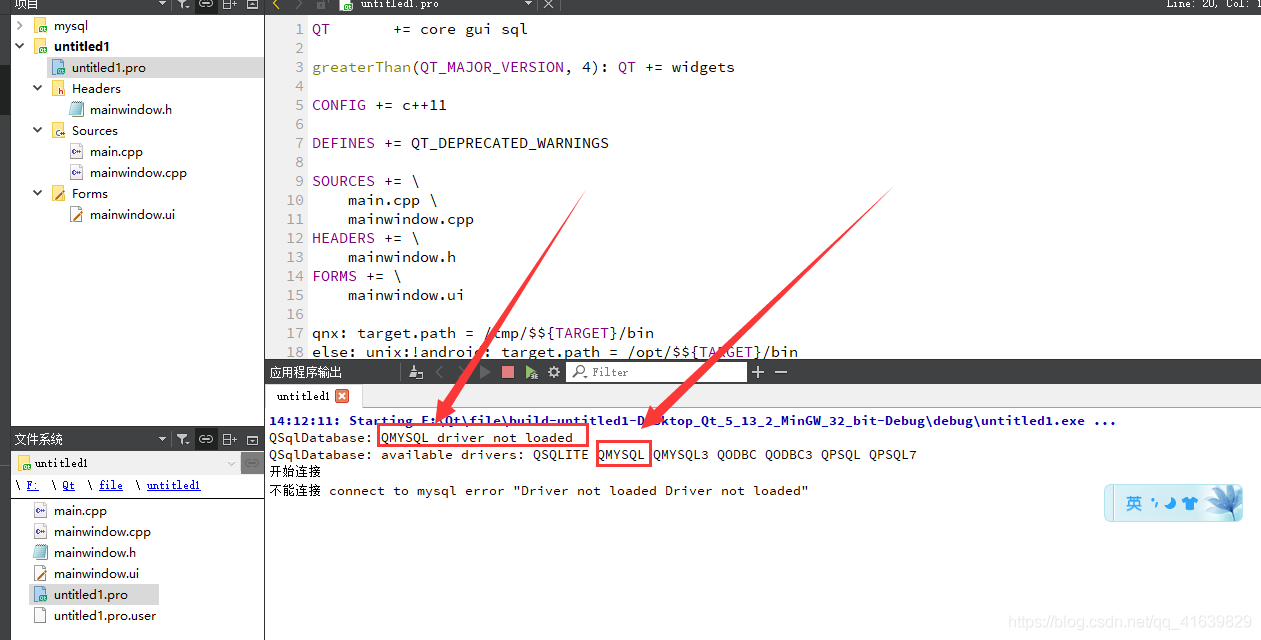
Task: Open mainwindow.h under Headers
Action: (x=130, y=109)
